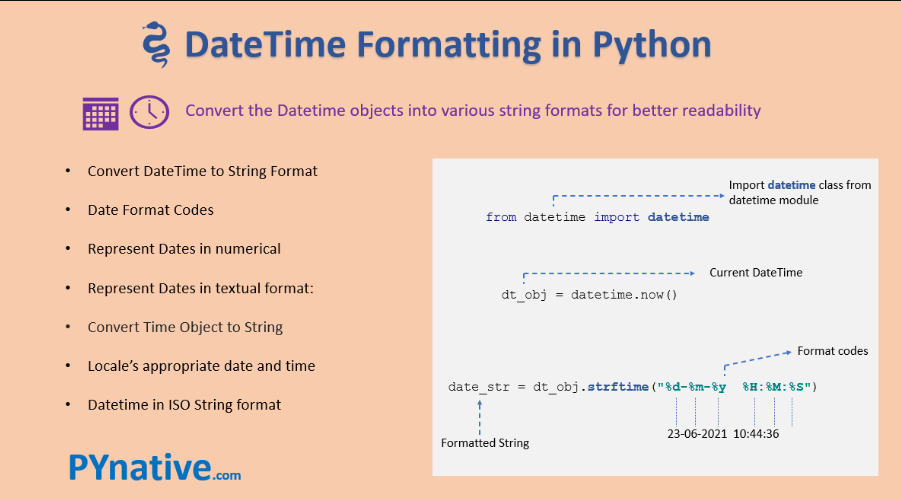Click the blue snake logo icon
The image size is (901, 500).
pos(156,44)
